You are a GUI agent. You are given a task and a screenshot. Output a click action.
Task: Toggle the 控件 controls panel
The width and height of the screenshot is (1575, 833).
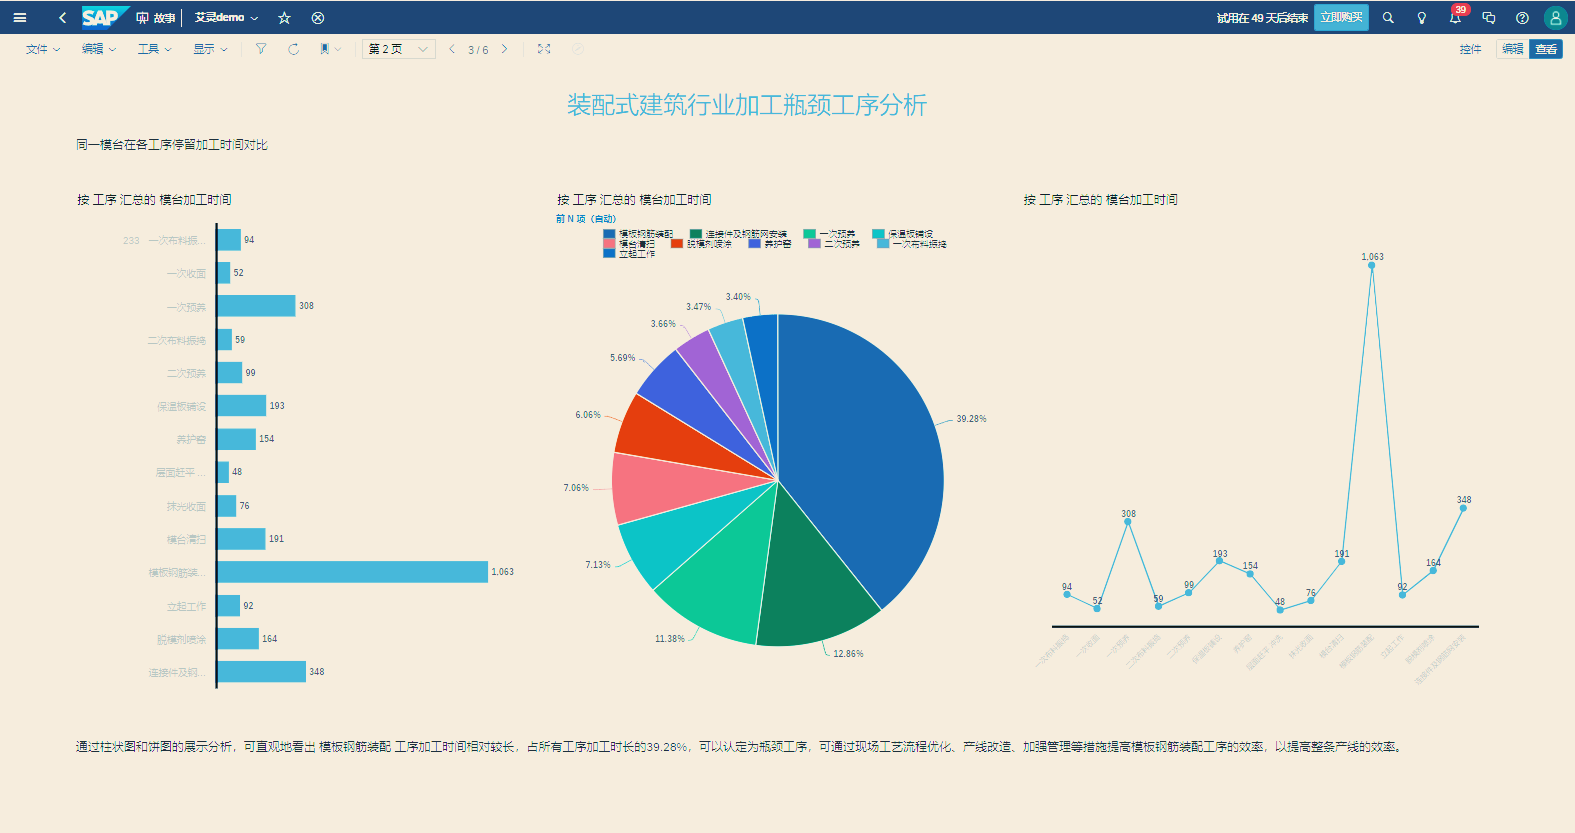tap(1470, 49)
